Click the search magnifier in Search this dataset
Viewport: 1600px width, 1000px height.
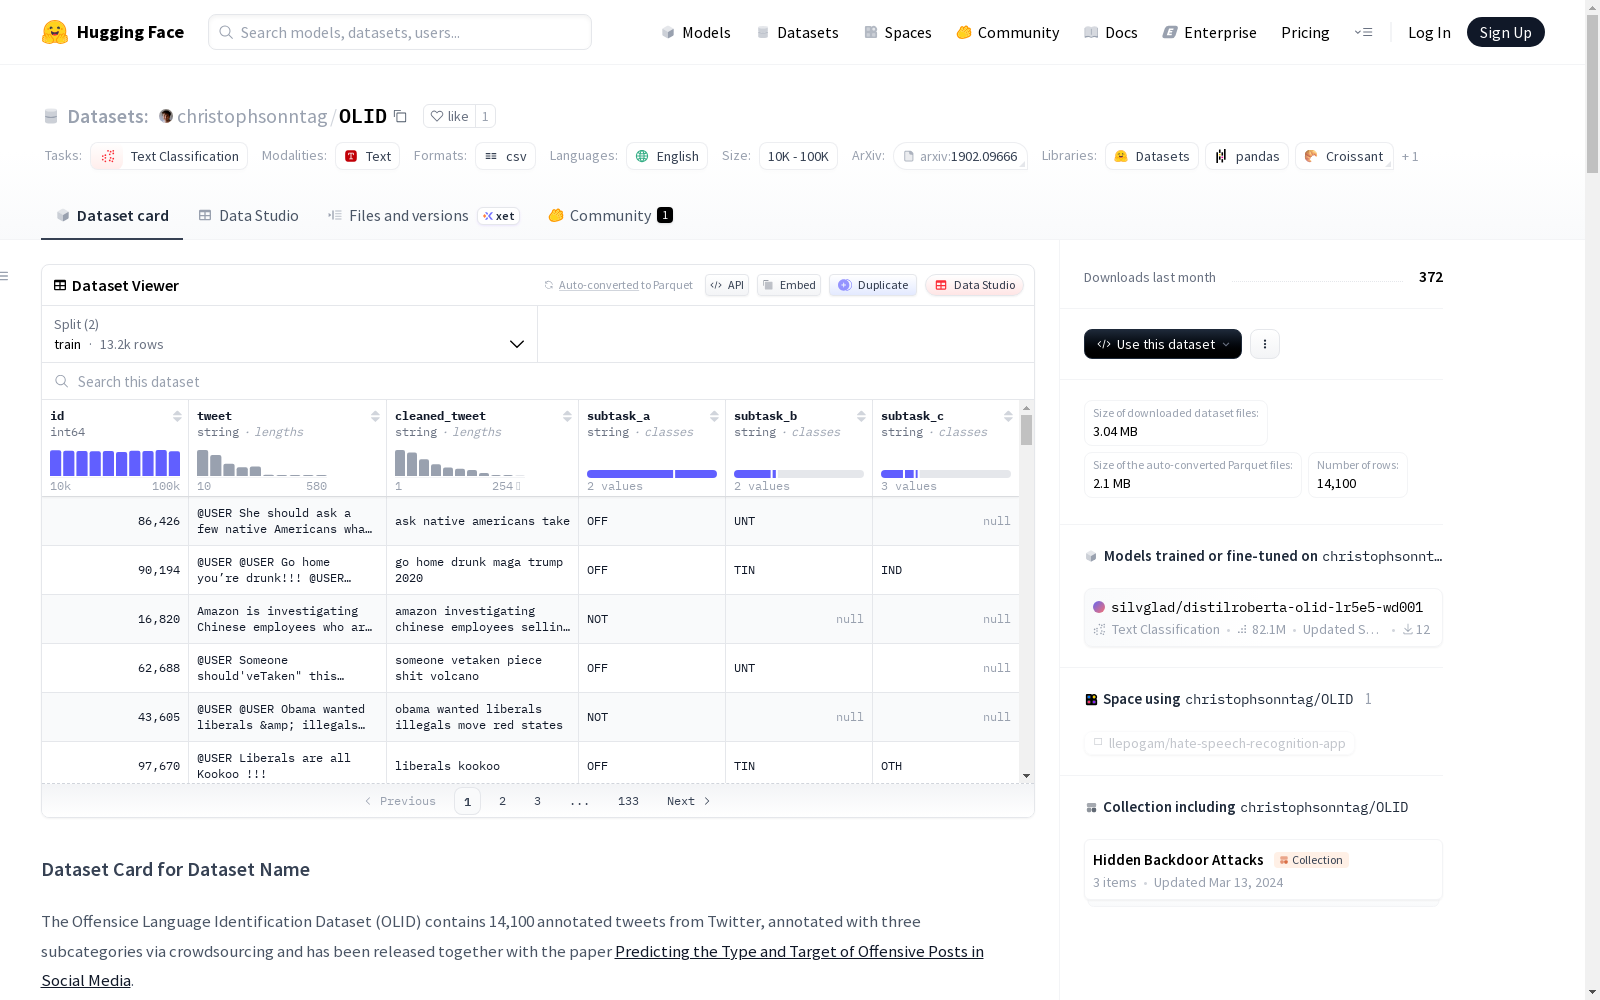62,381
